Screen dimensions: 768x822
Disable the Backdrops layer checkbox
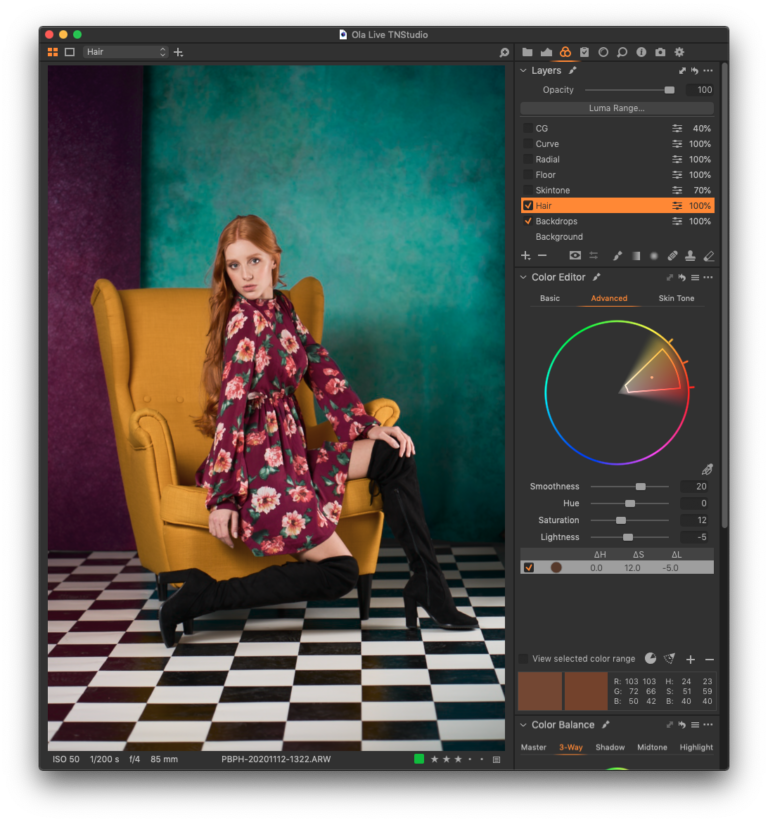[528, 221]
